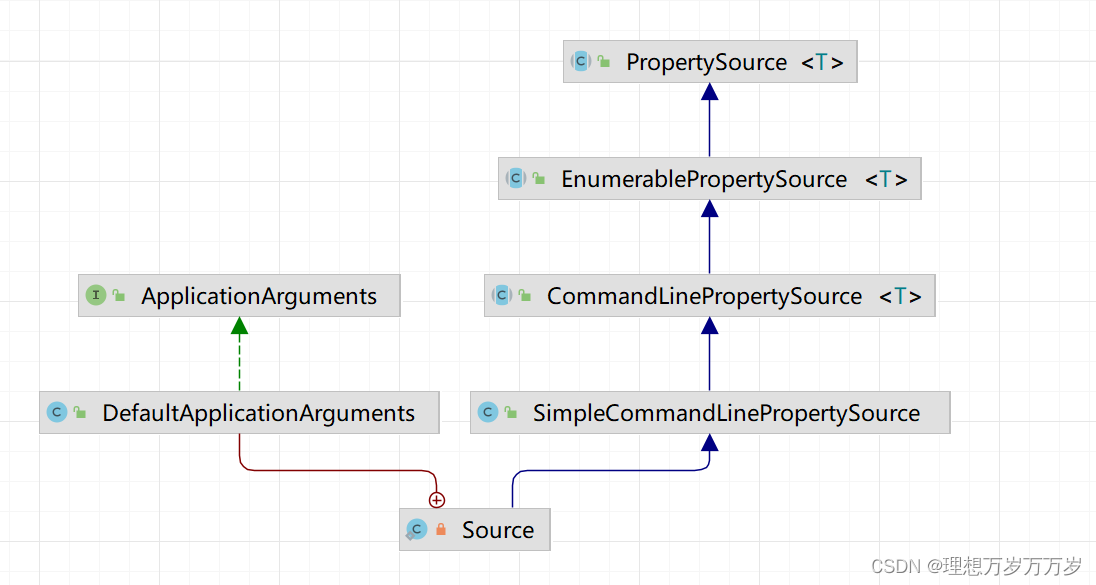The width and height of the screenshot is (1096, 585).
Task: Click the PropertySource class icon
Action: click(x=581, y=61)
